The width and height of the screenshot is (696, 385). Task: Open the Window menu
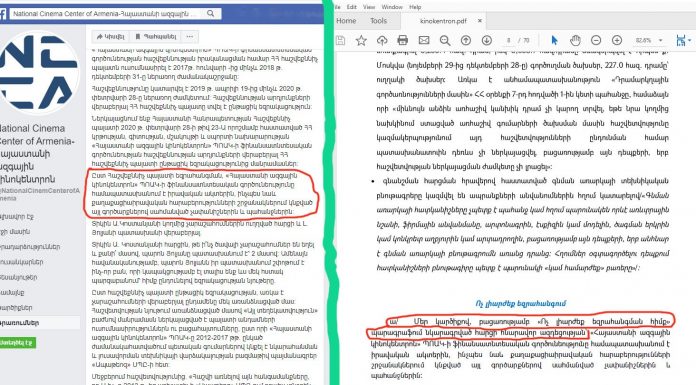click(392, 7)
